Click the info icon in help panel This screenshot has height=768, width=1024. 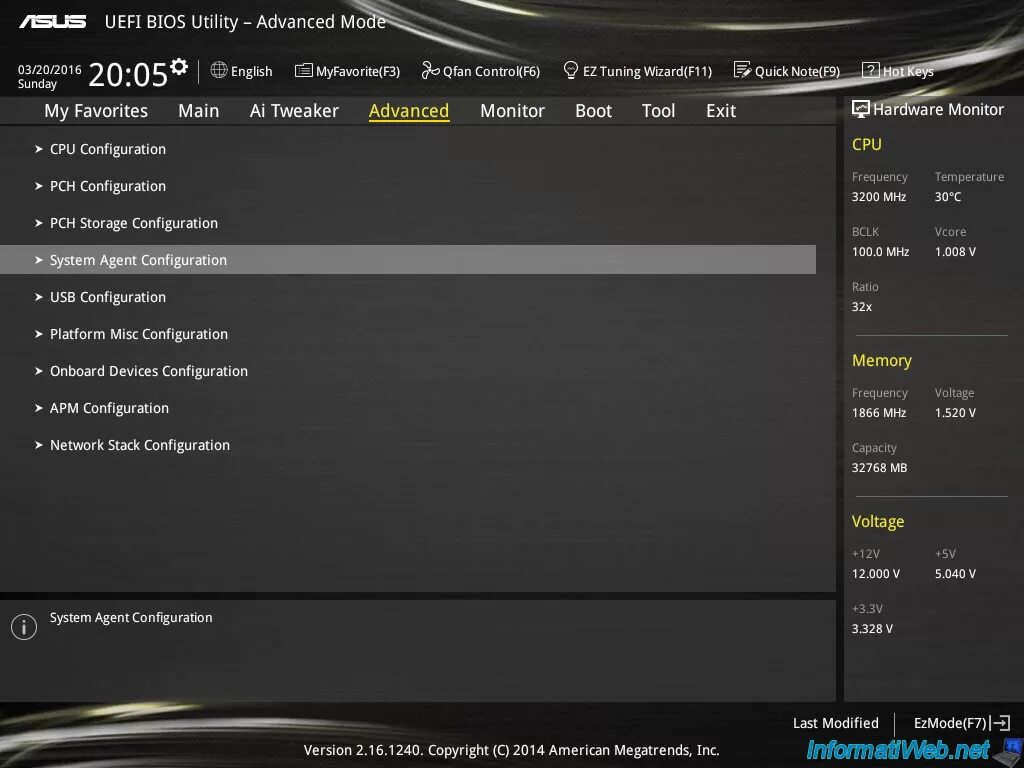pyautogui.click(x=24, y=627)
